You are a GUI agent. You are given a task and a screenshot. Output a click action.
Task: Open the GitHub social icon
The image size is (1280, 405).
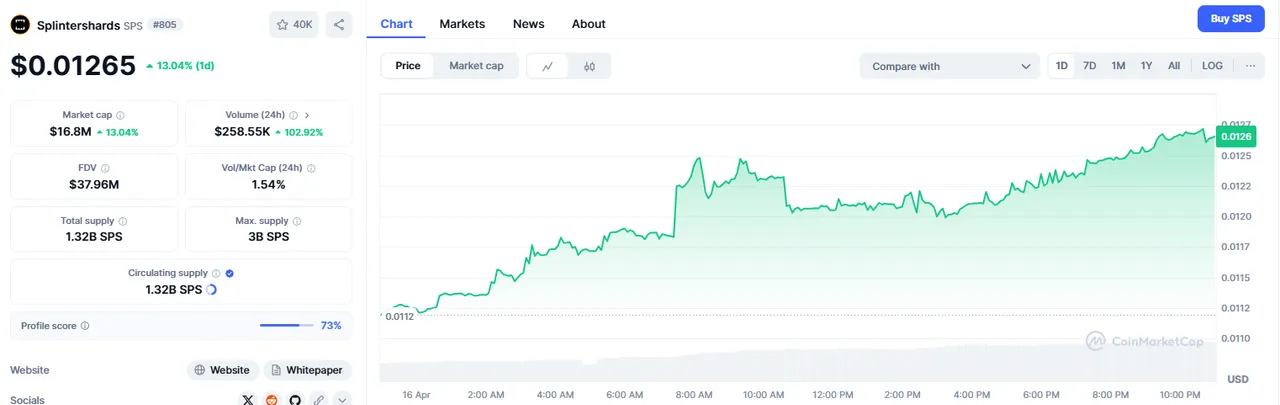(295, 399)
